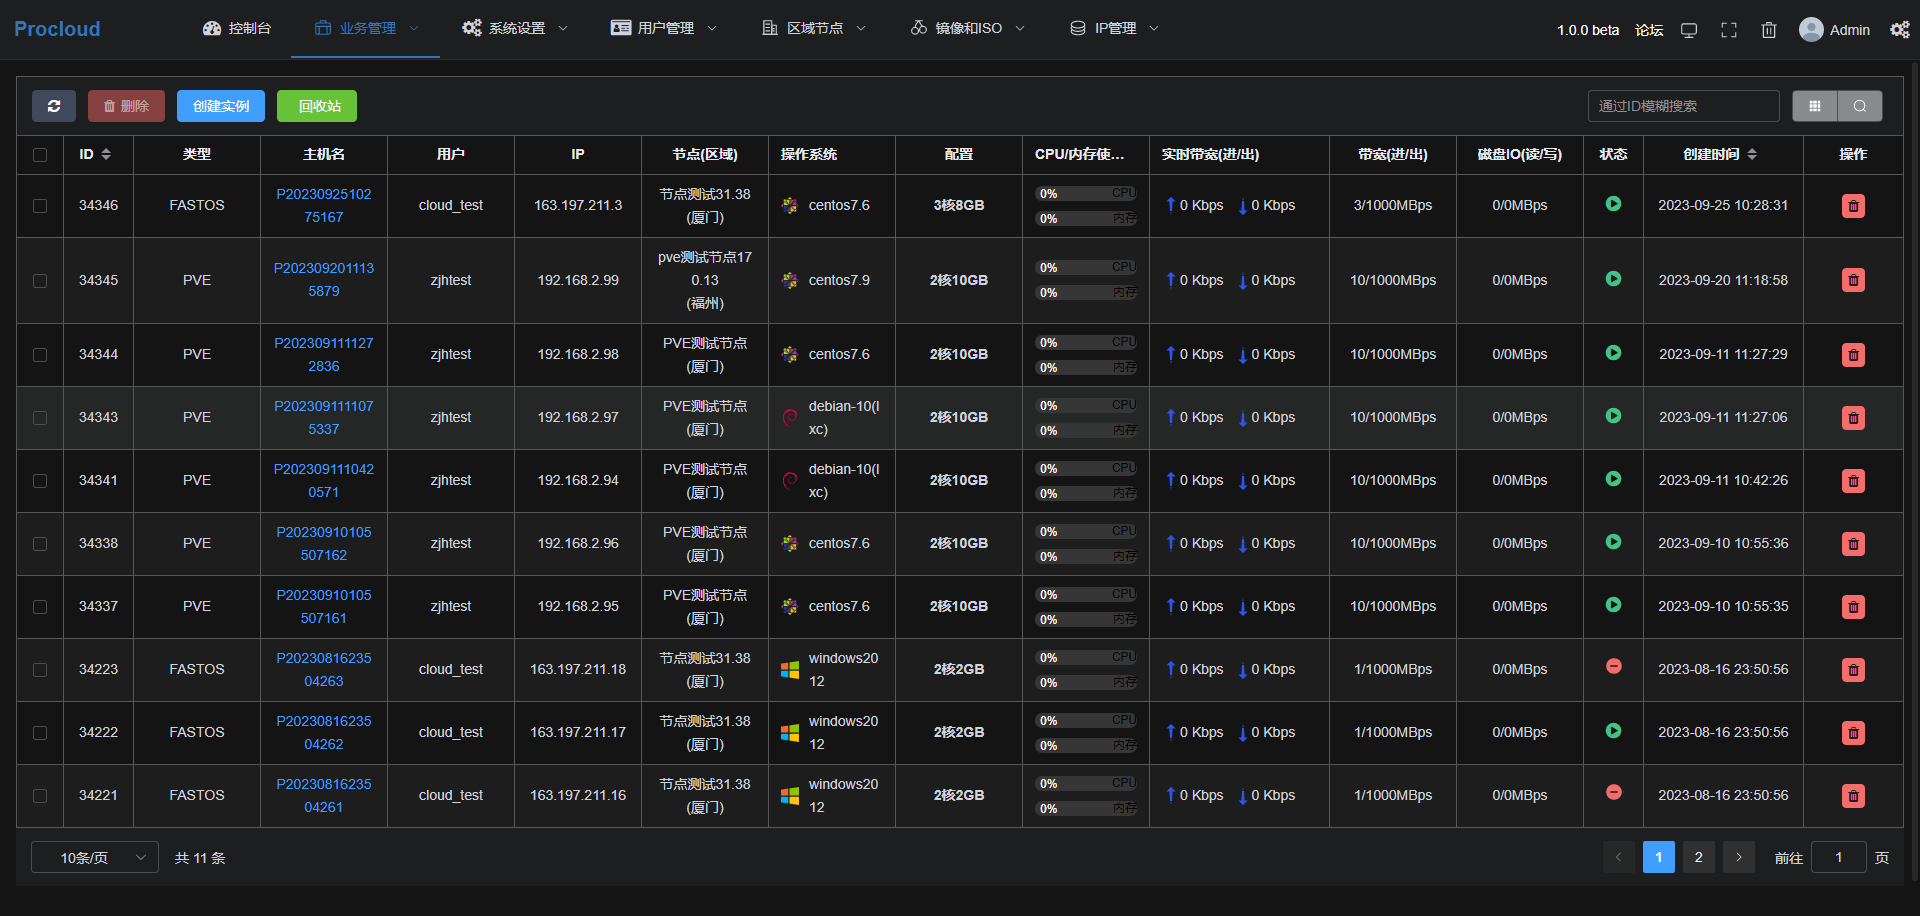Go to page 2 of the table
The width and height of the screenshot is (1920, 916).
coord(1698,857)
